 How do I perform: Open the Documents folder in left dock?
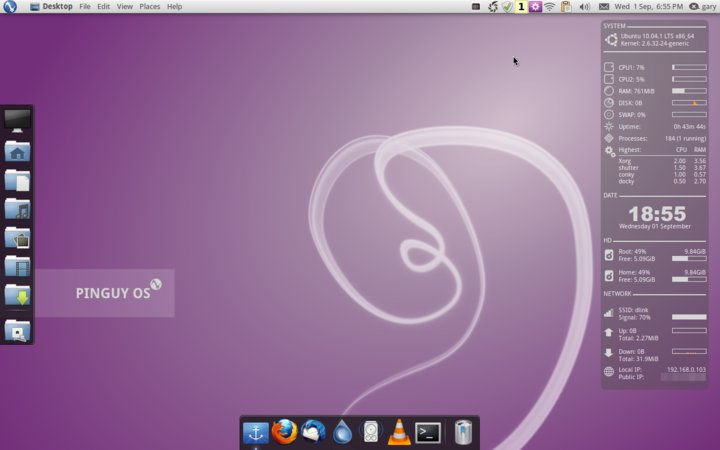[x=17, y=180]
